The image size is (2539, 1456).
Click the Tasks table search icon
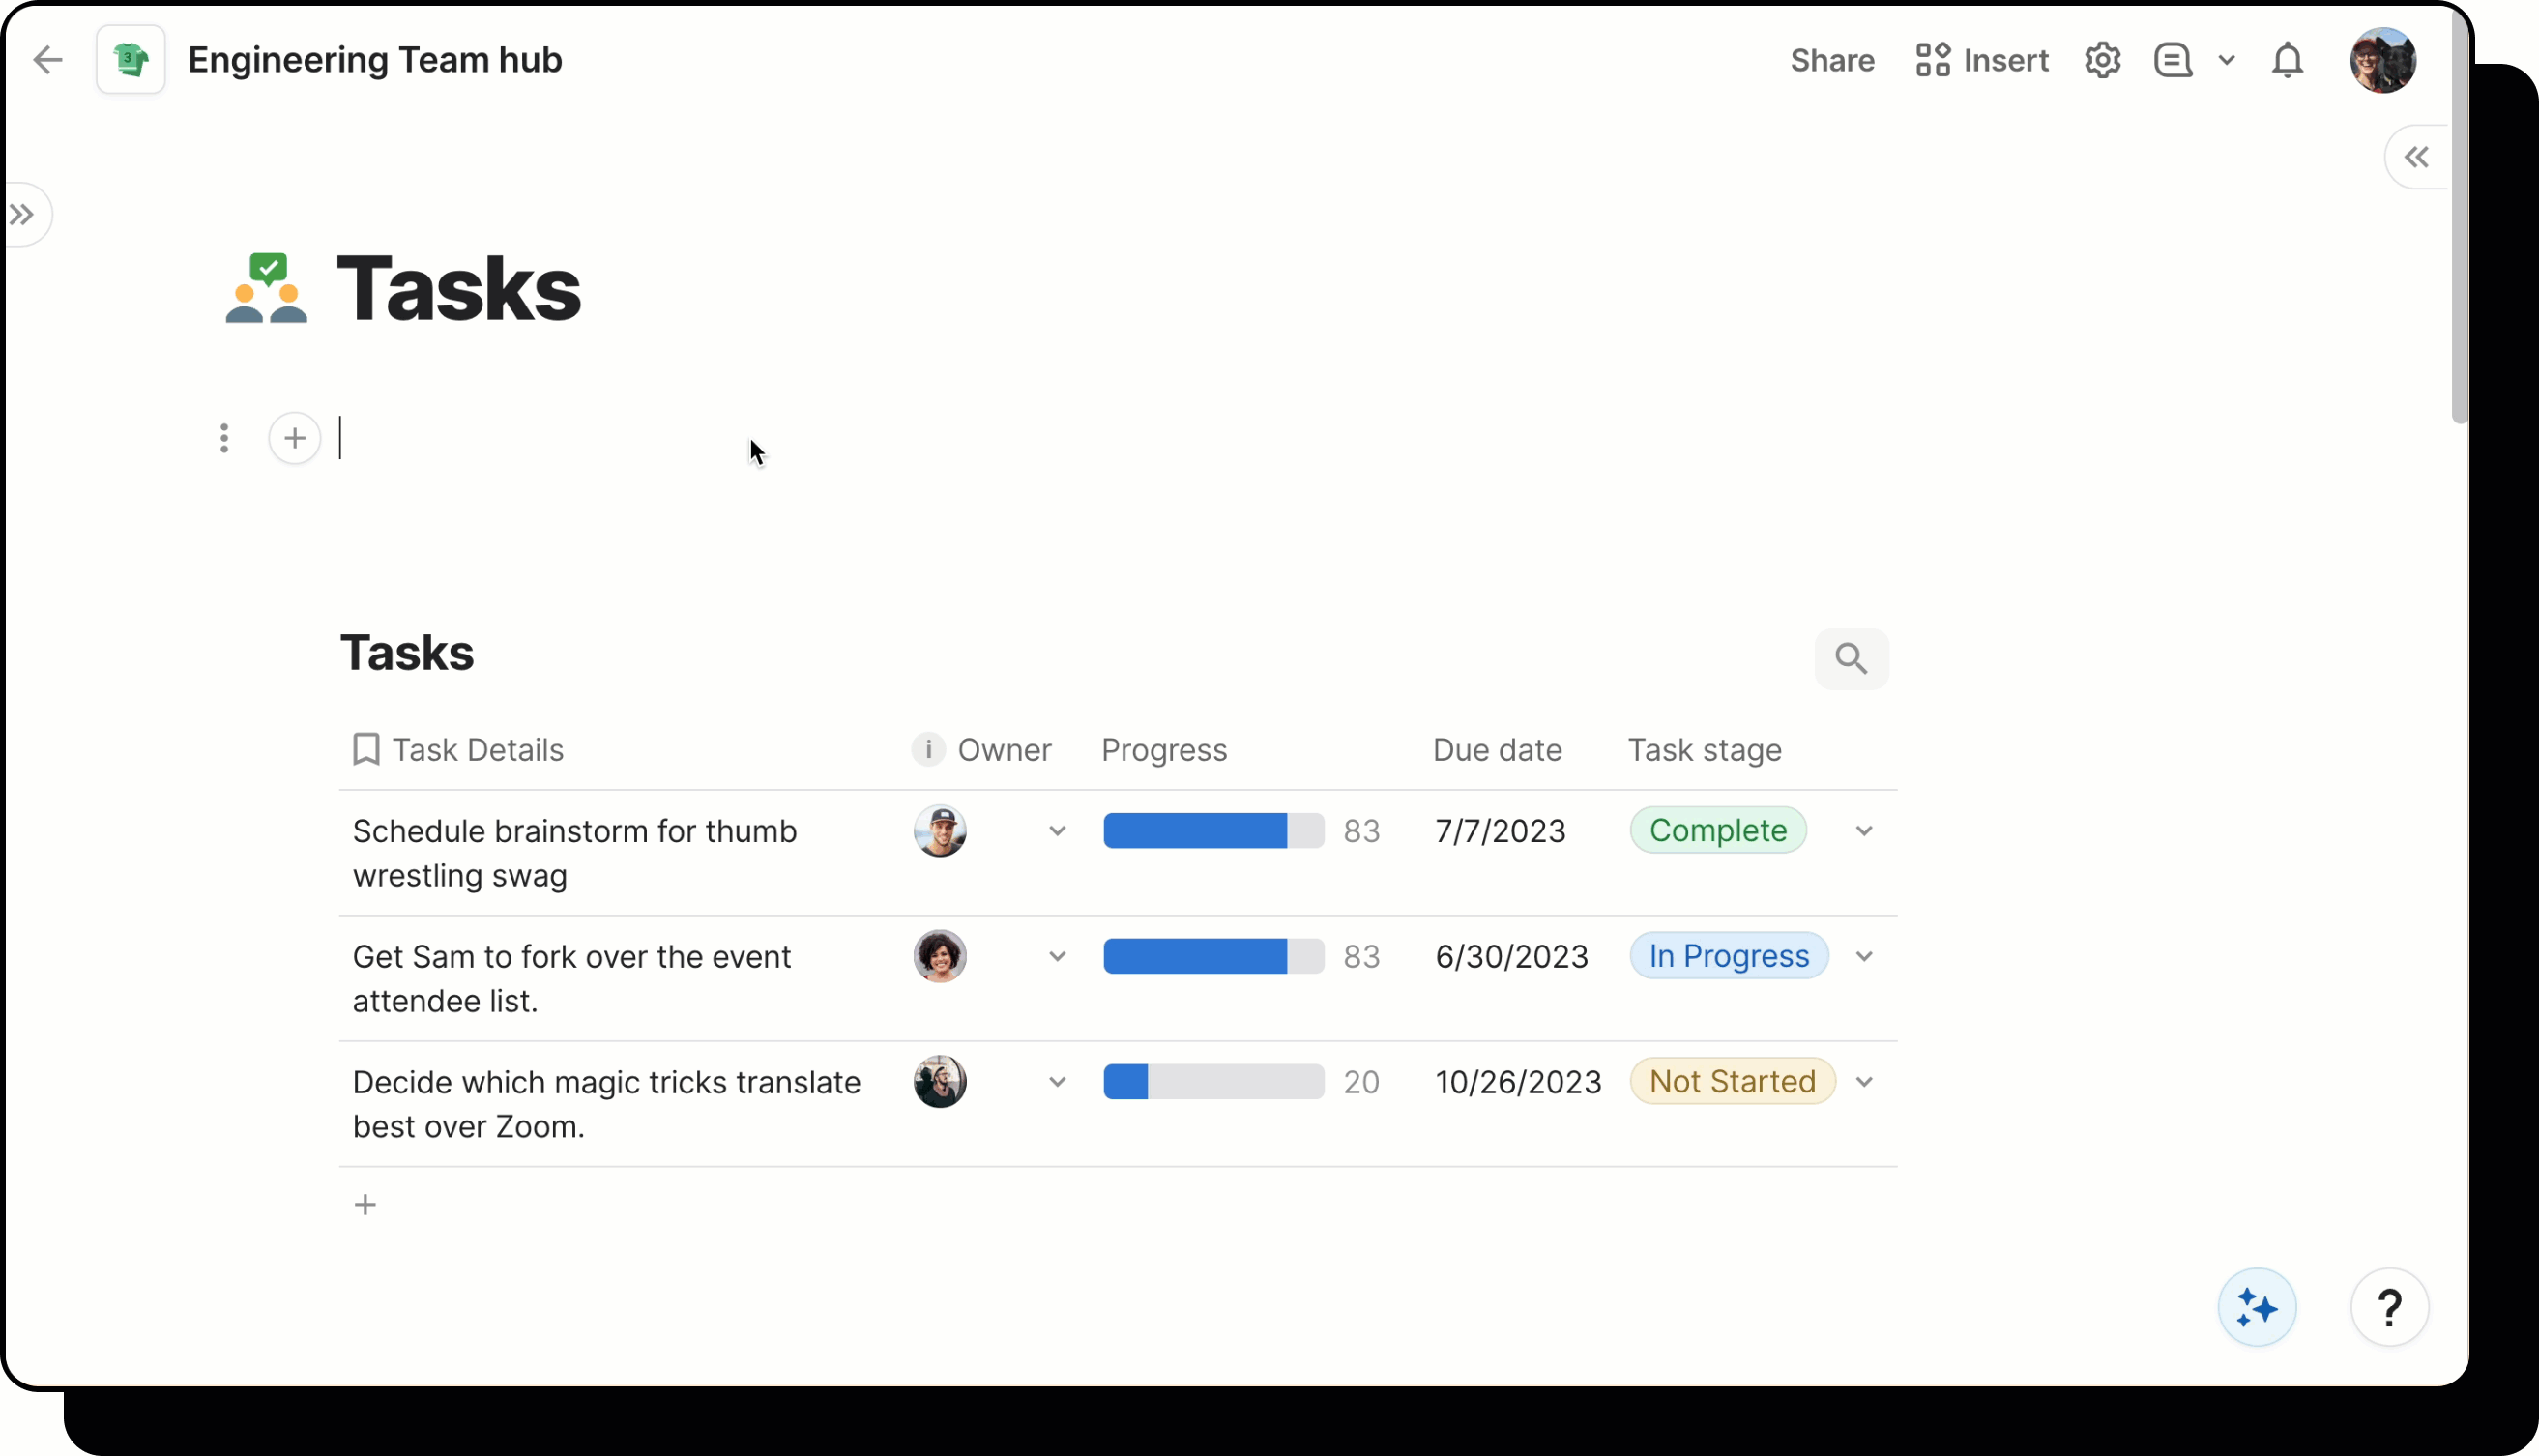pyautogui.click(x=1851, y=659)
